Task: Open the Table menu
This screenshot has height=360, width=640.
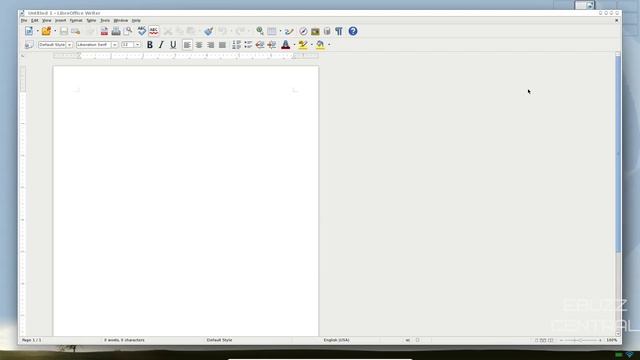Action: (91, 20)
